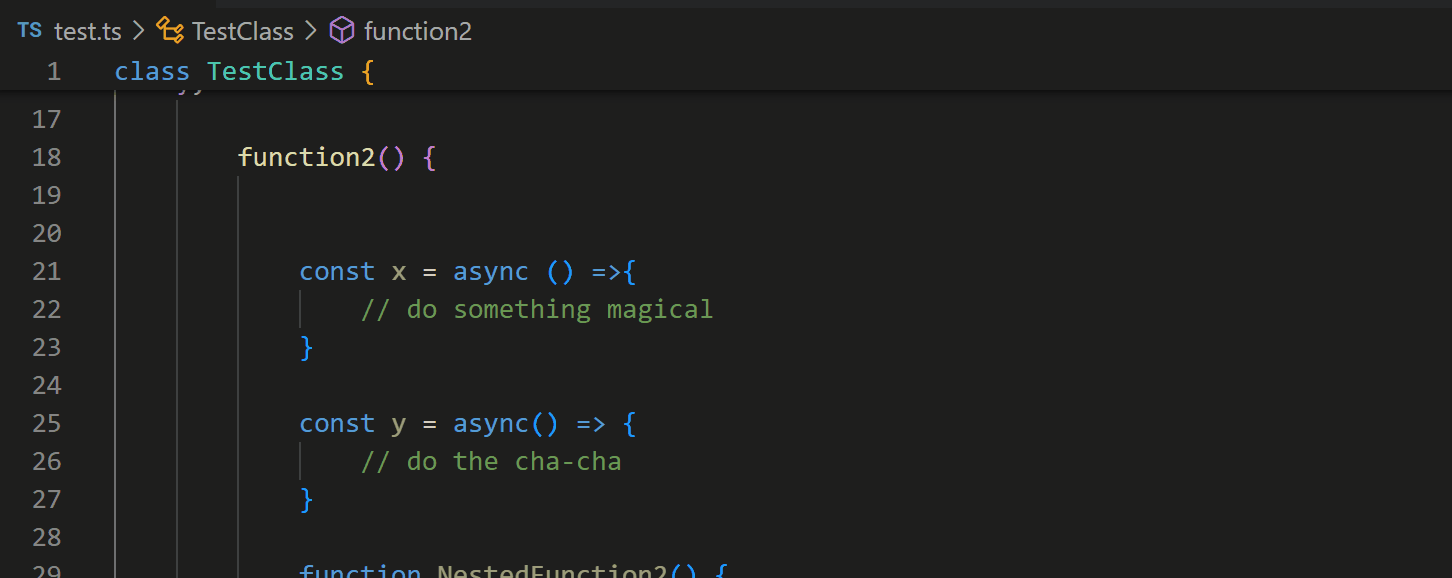Viewport: 1452px width, 578px height.
Task: Click the closing brace on line 23
Action: coord(306,347)
